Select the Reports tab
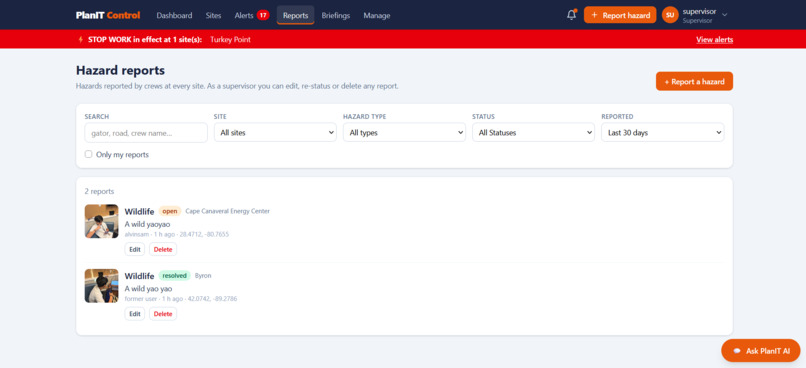Screen dimensions: 806x368 point(296,15)
